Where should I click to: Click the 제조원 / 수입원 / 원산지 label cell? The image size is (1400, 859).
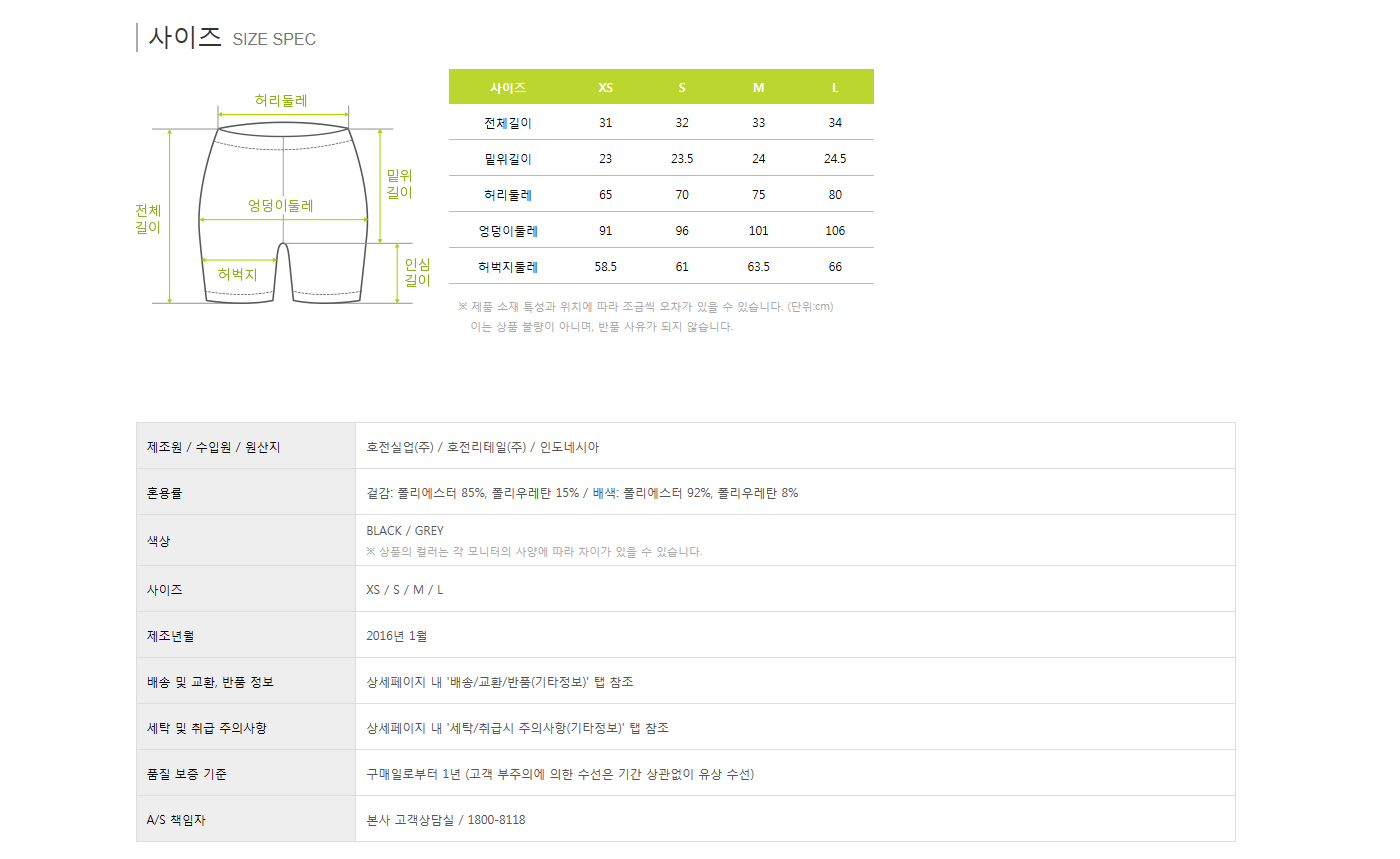[214, 447]
